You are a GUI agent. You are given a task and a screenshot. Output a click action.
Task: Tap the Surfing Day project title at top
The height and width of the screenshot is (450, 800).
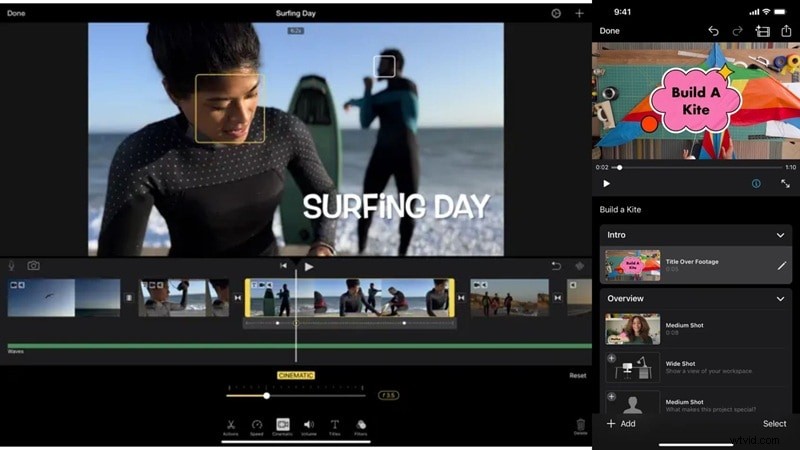pos(295,13)
